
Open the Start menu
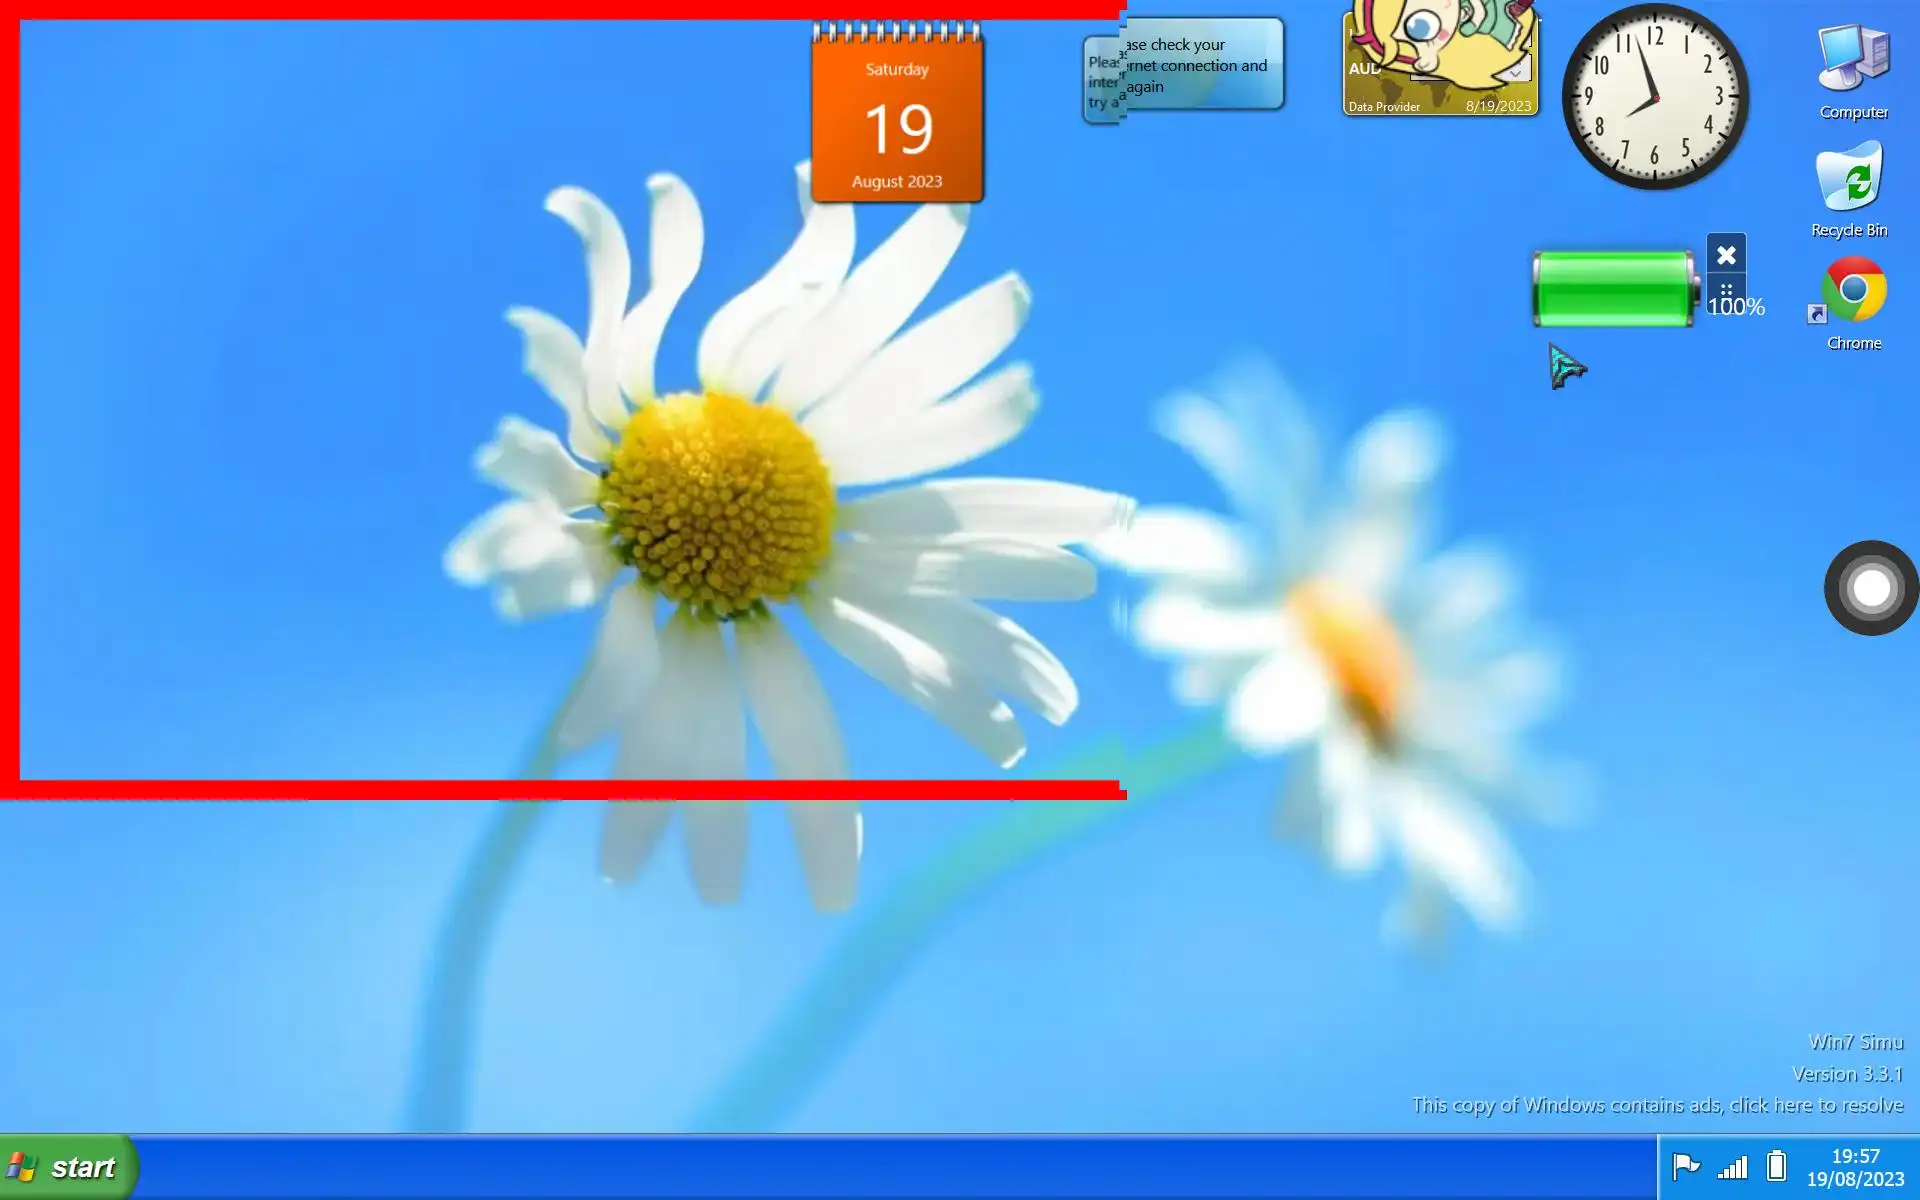coord(68,1167)
